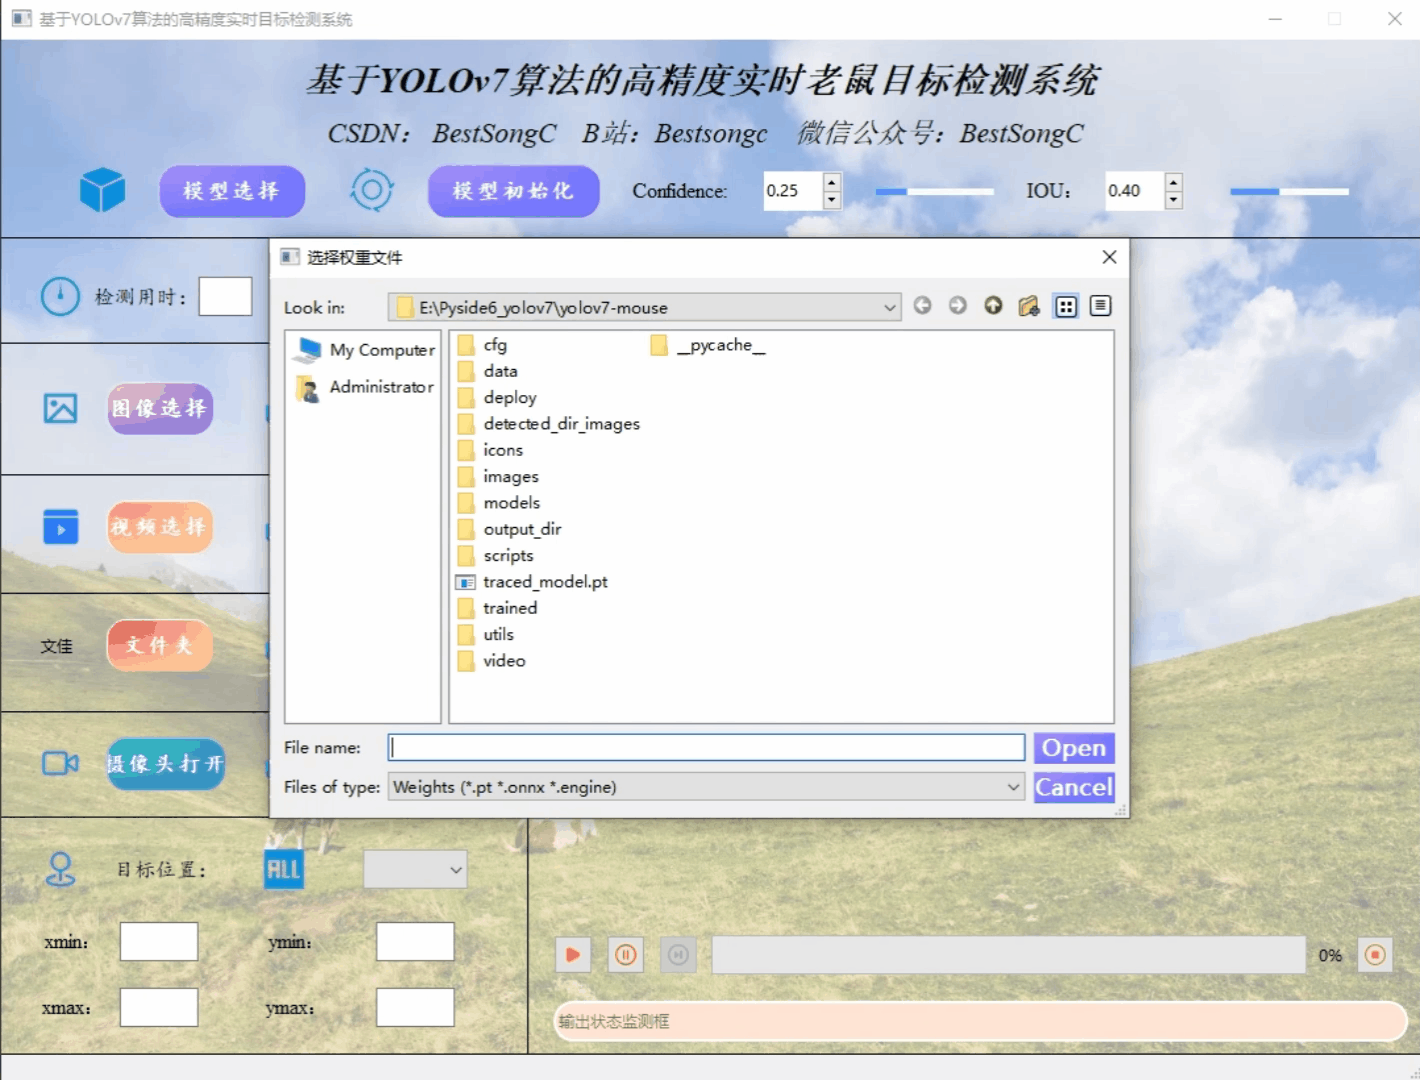
Task: Click the 文件夹 button
Action: 160,645
